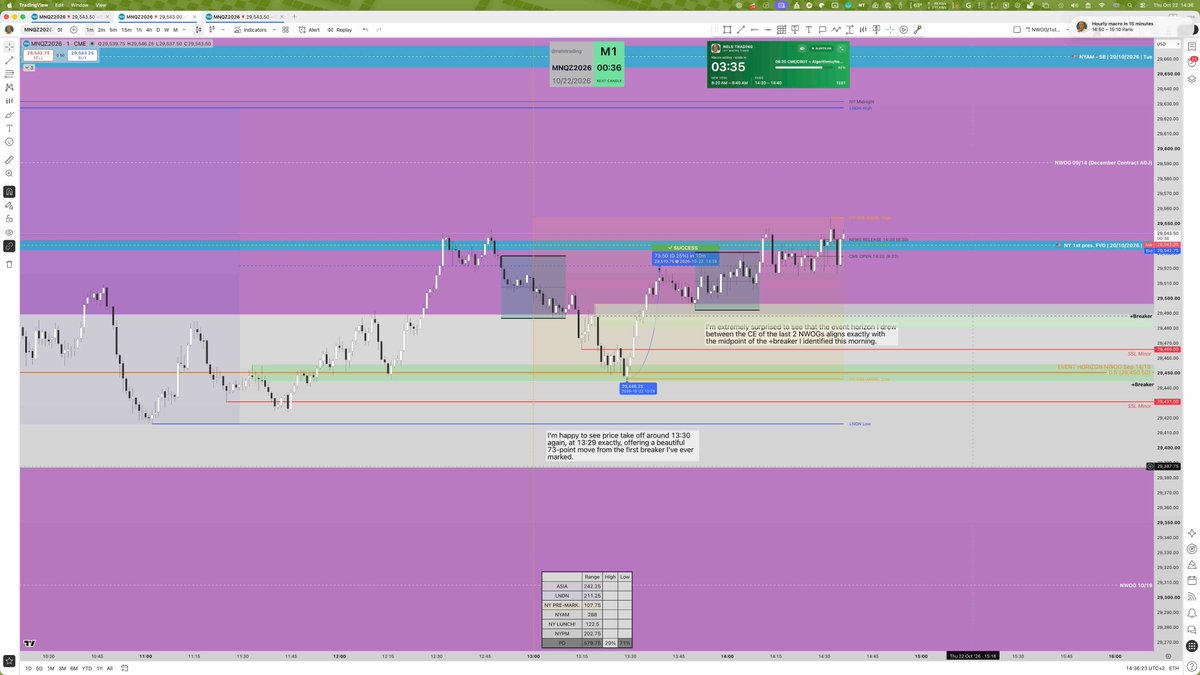
Task: Add symbol to compare with plus icon
Action: coord(73,30)
